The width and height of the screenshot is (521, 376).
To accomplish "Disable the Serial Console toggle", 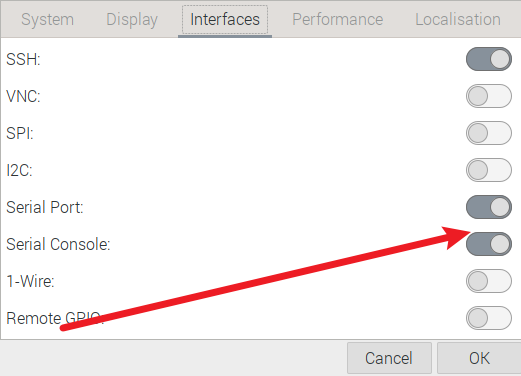I will (x=489, y=244).
